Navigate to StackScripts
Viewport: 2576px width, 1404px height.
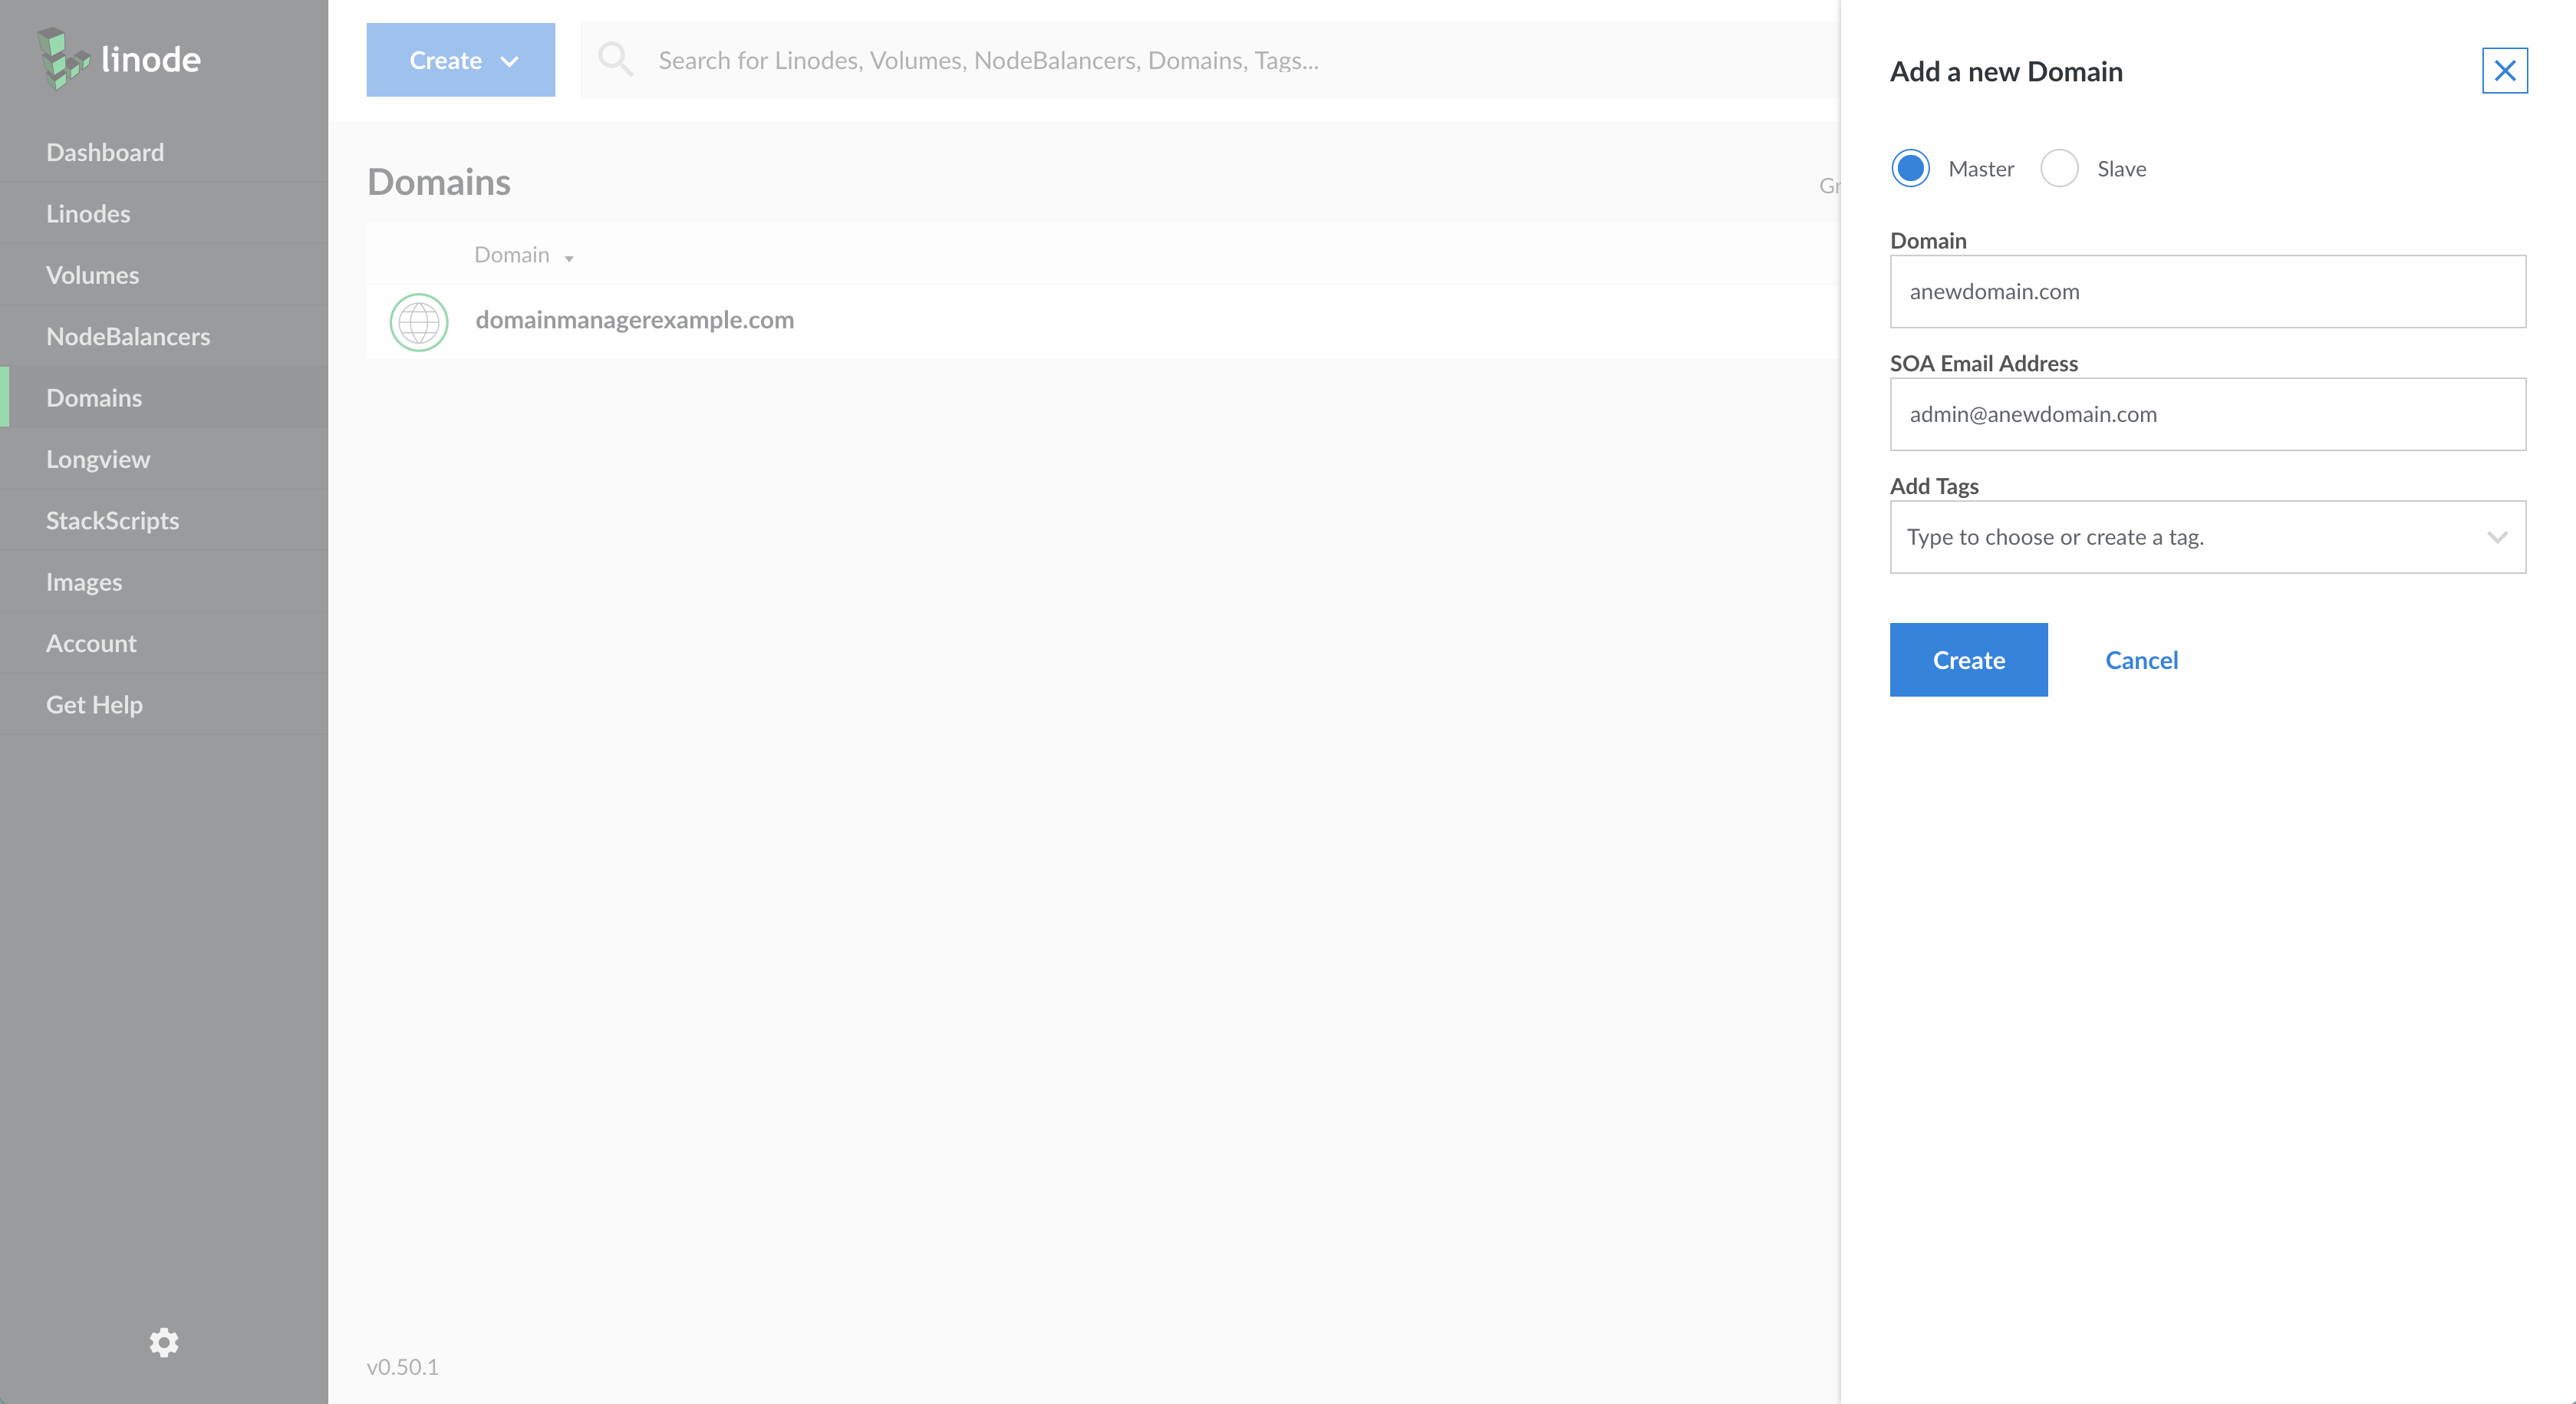[112, 520]
